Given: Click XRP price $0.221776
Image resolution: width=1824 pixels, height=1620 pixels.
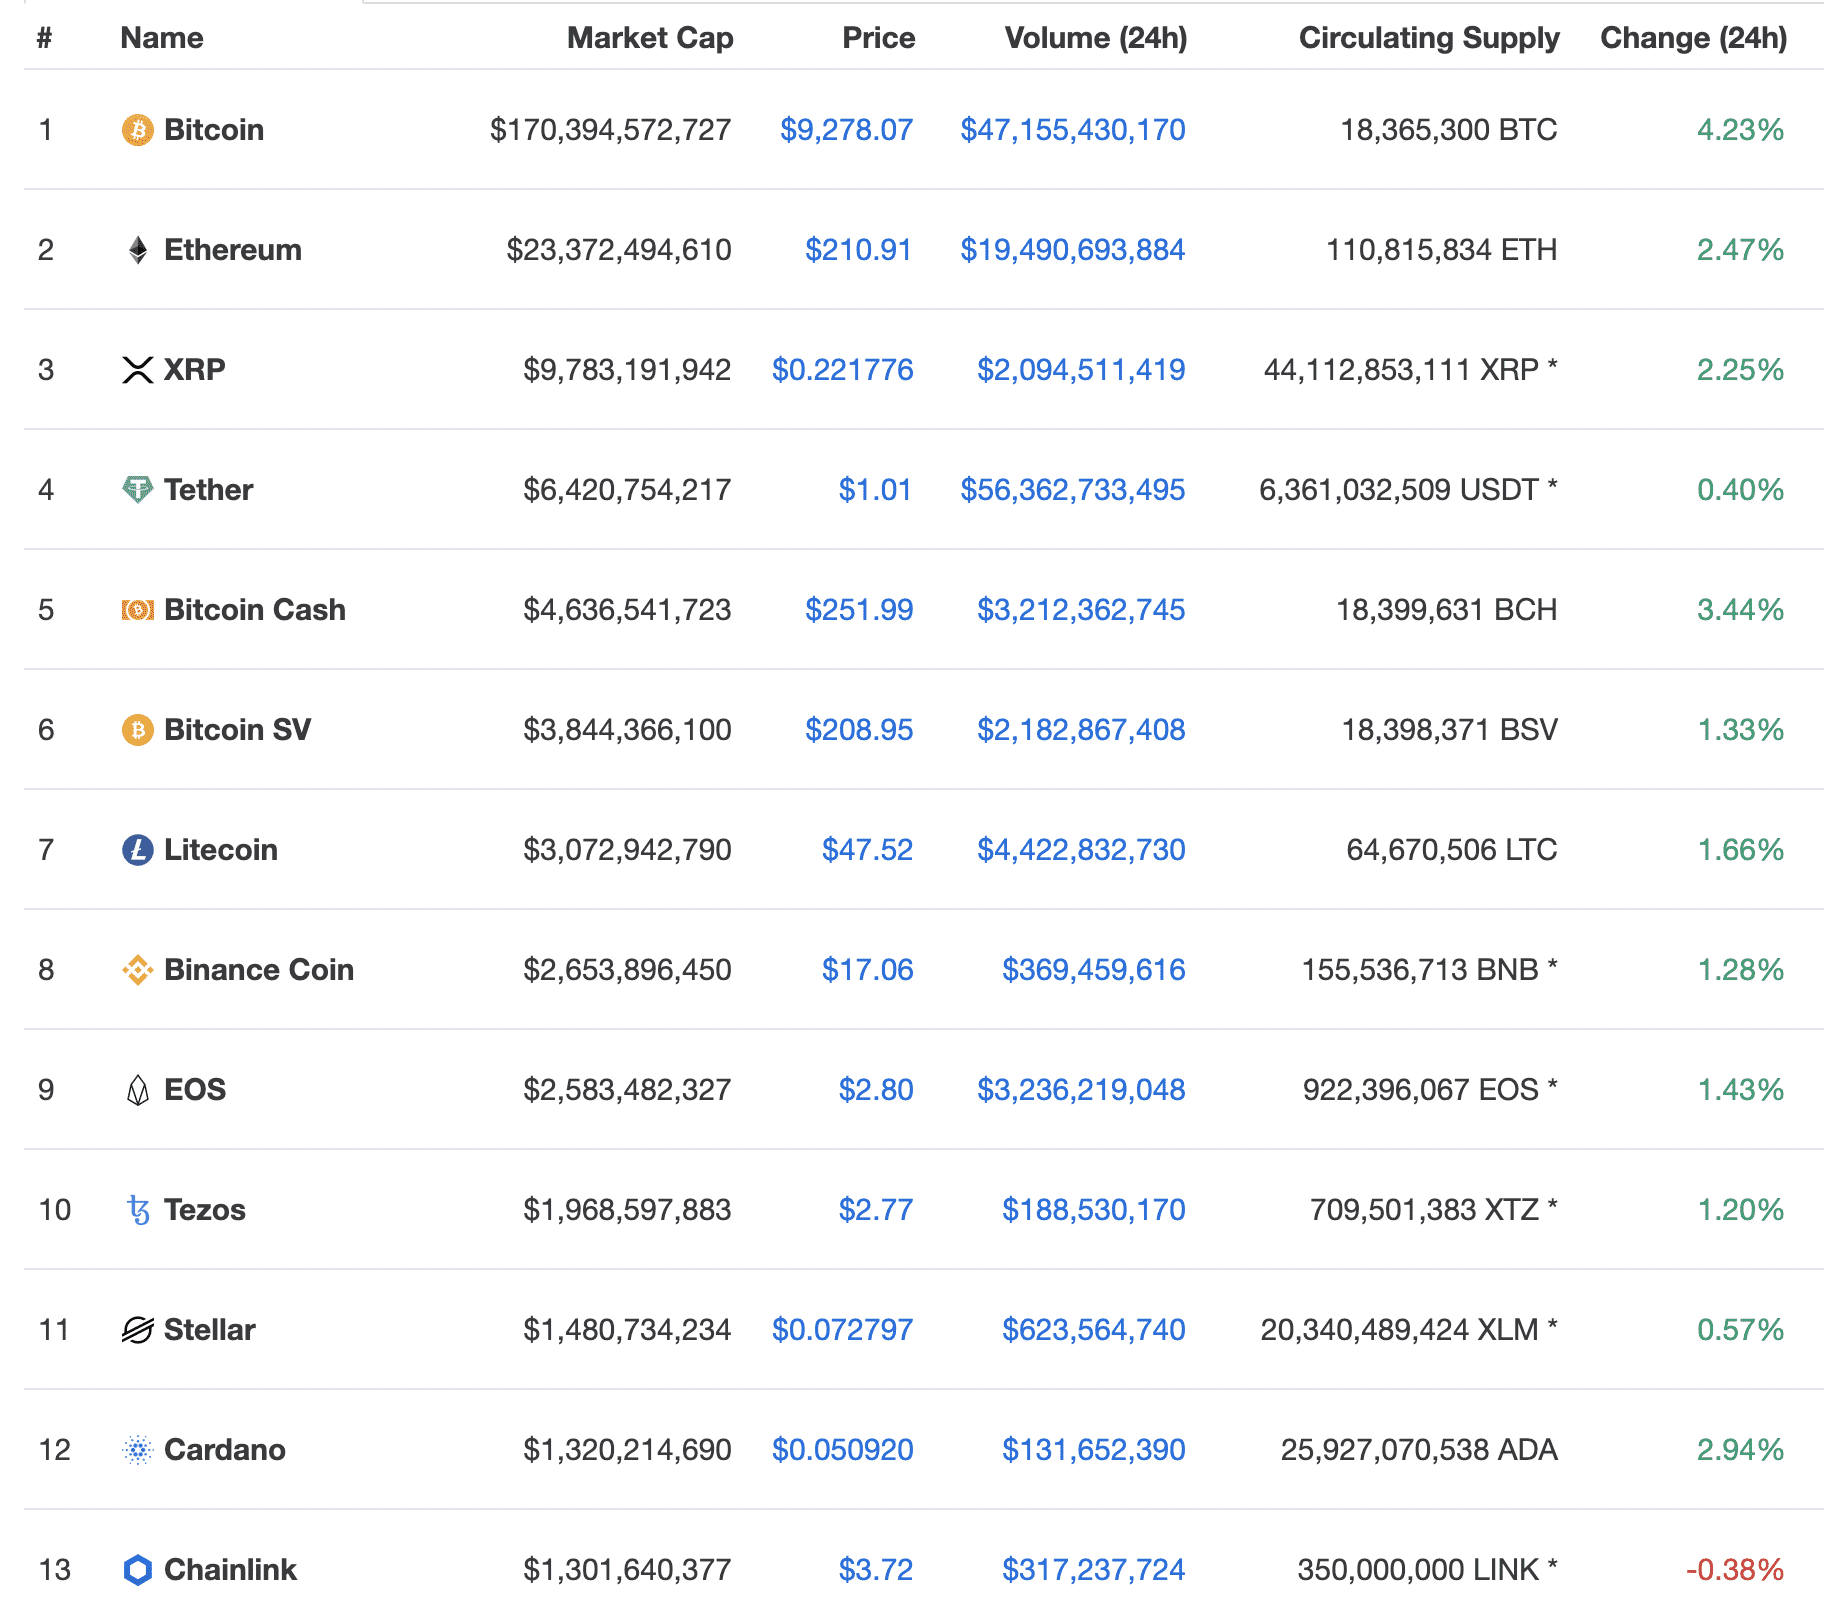Looking at the screenshot, I should coord(842,370).
